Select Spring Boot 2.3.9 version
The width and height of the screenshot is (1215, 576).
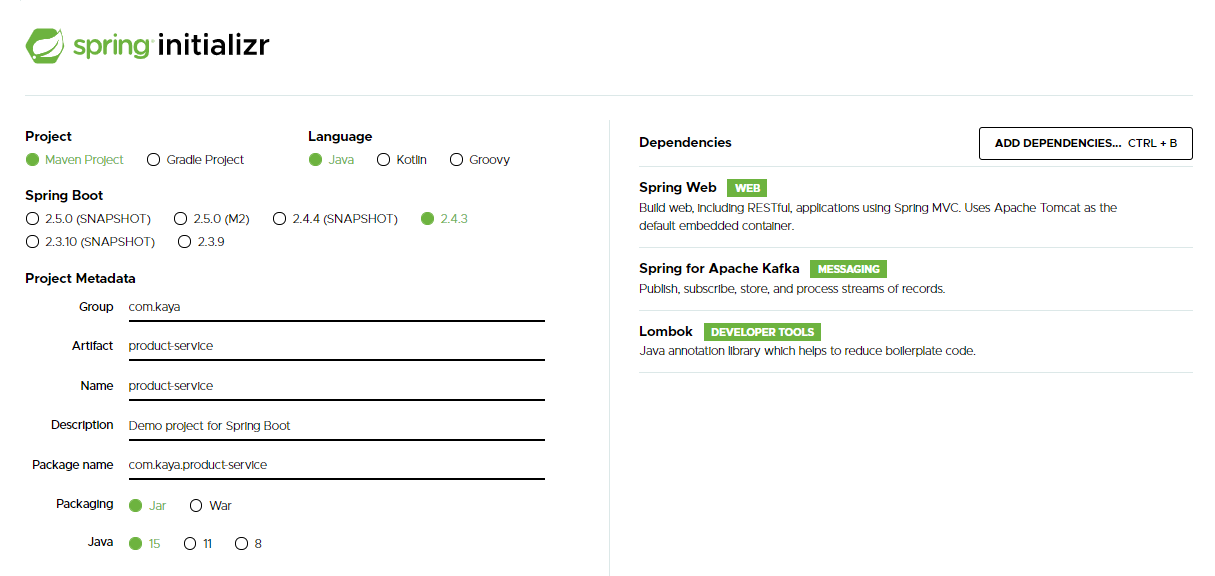pyautogui.click(x=201, y=242)
